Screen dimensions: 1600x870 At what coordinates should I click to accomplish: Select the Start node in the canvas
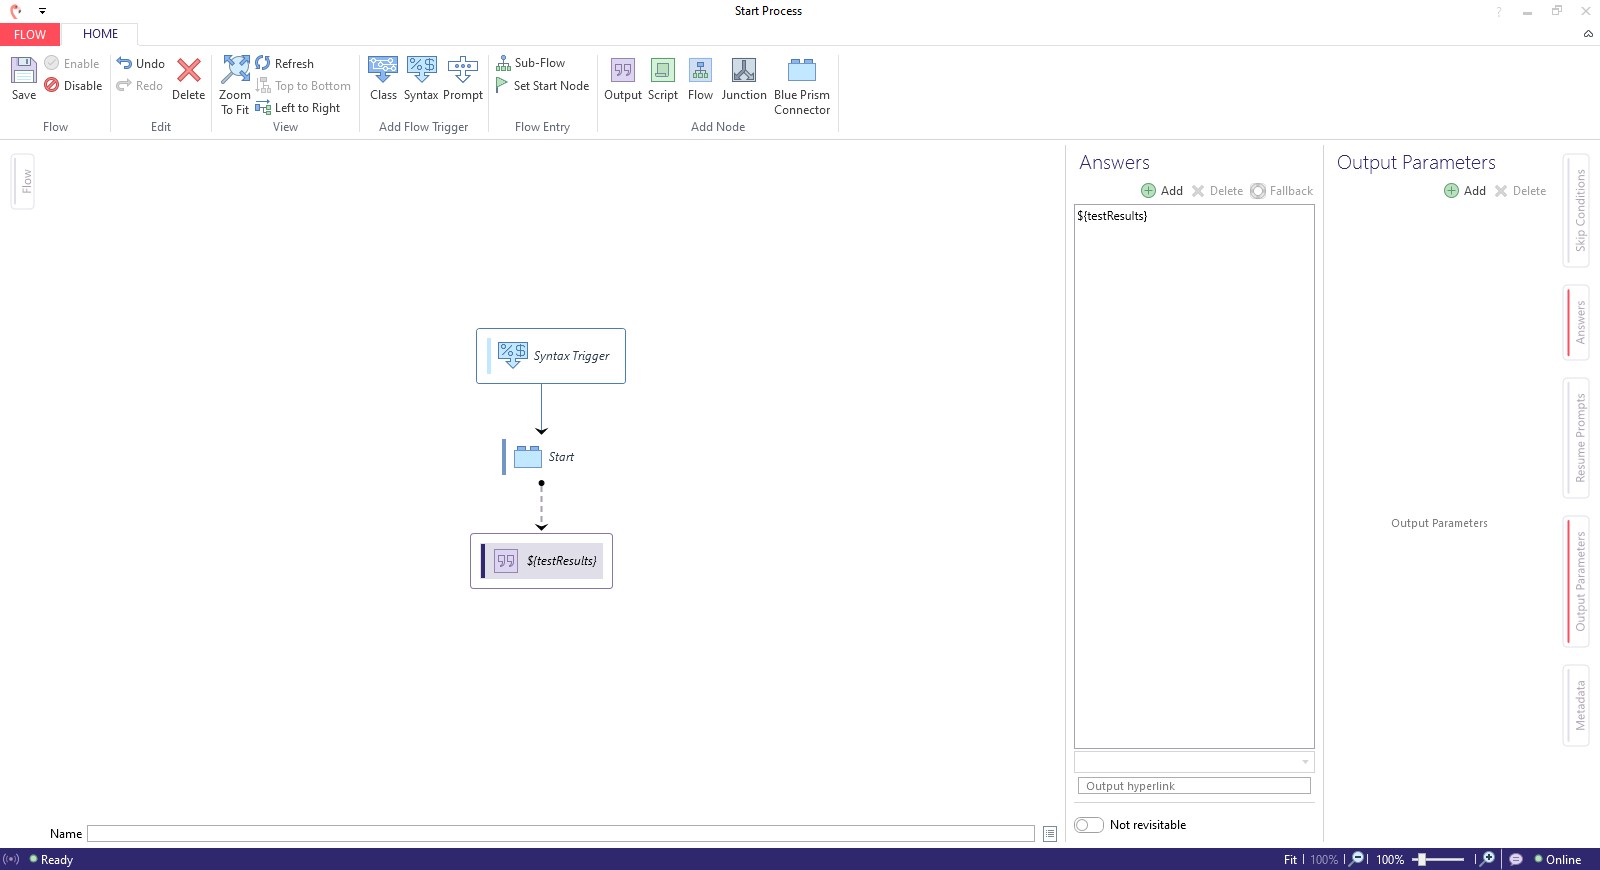click(541, 457)
